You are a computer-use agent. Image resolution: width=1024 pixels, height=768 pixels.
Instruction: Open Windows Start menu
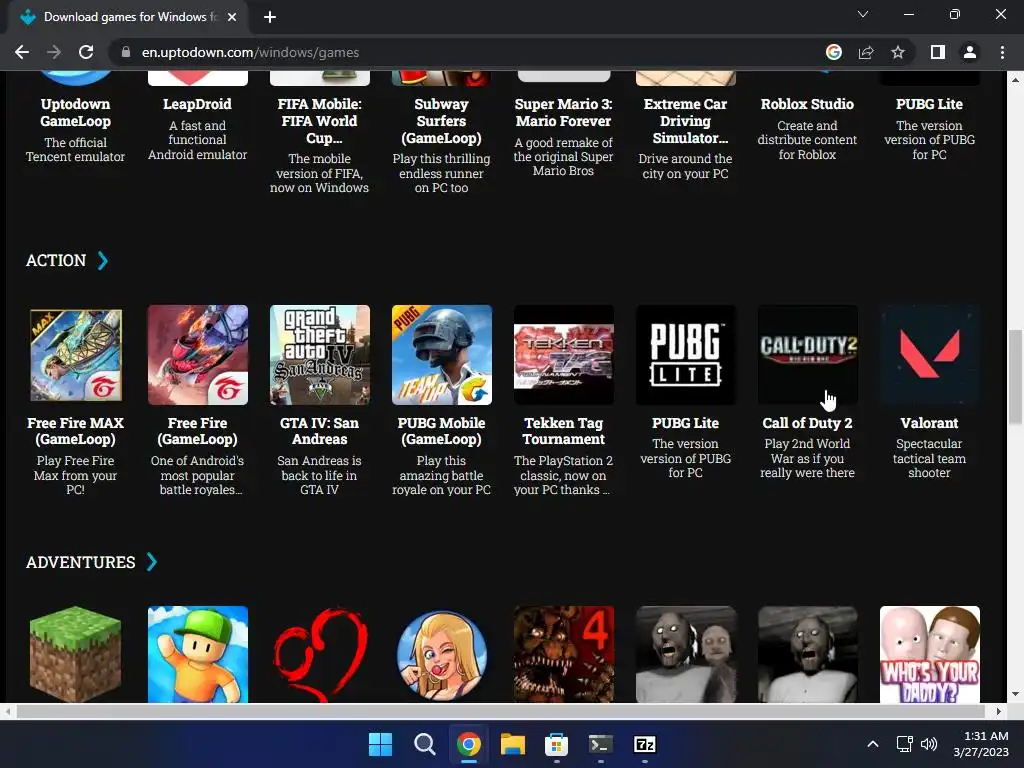click(x=380, y=744)
